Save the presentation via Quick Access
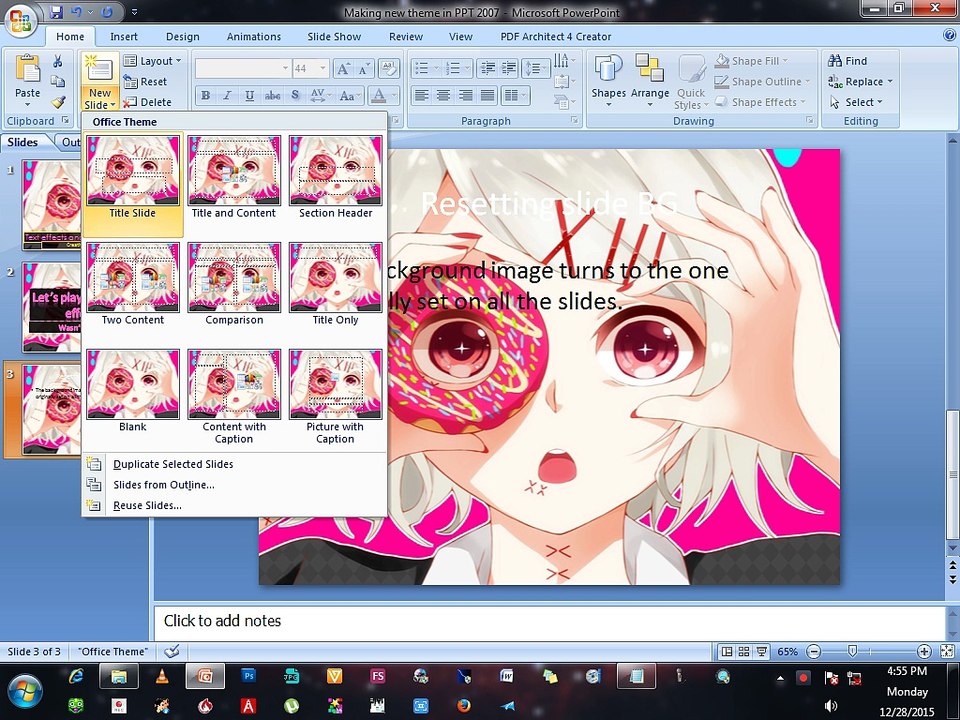The width and height of the screenshot is (960, 720). click(56, 12)
